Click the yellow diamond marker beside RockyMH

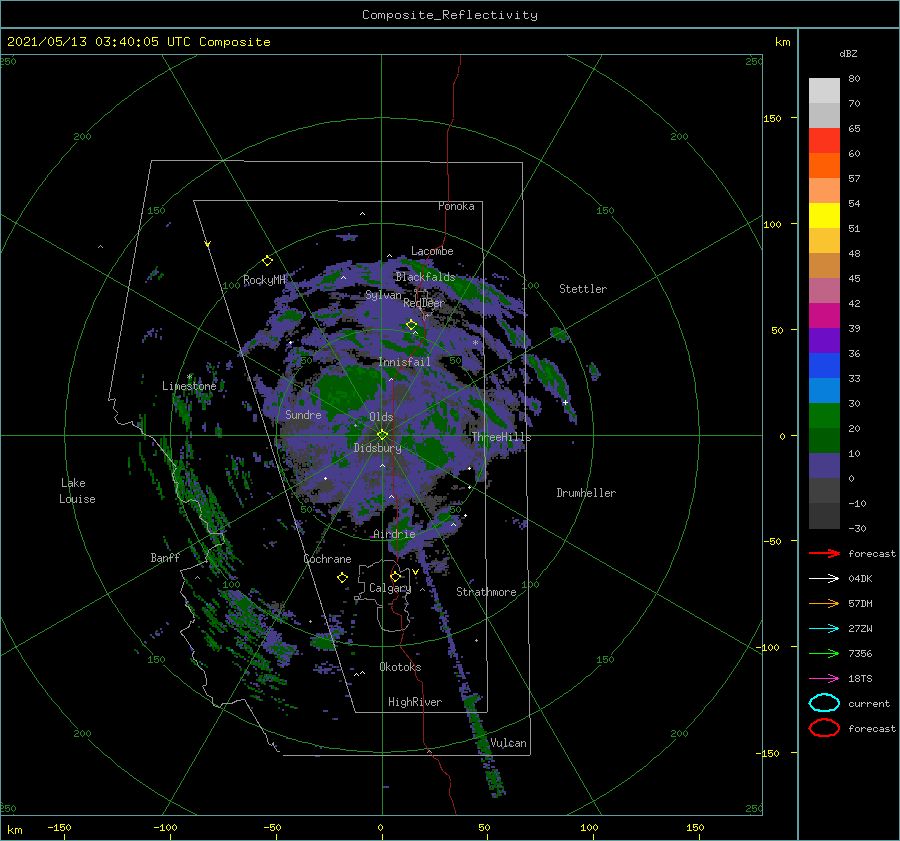pos(267,261)
